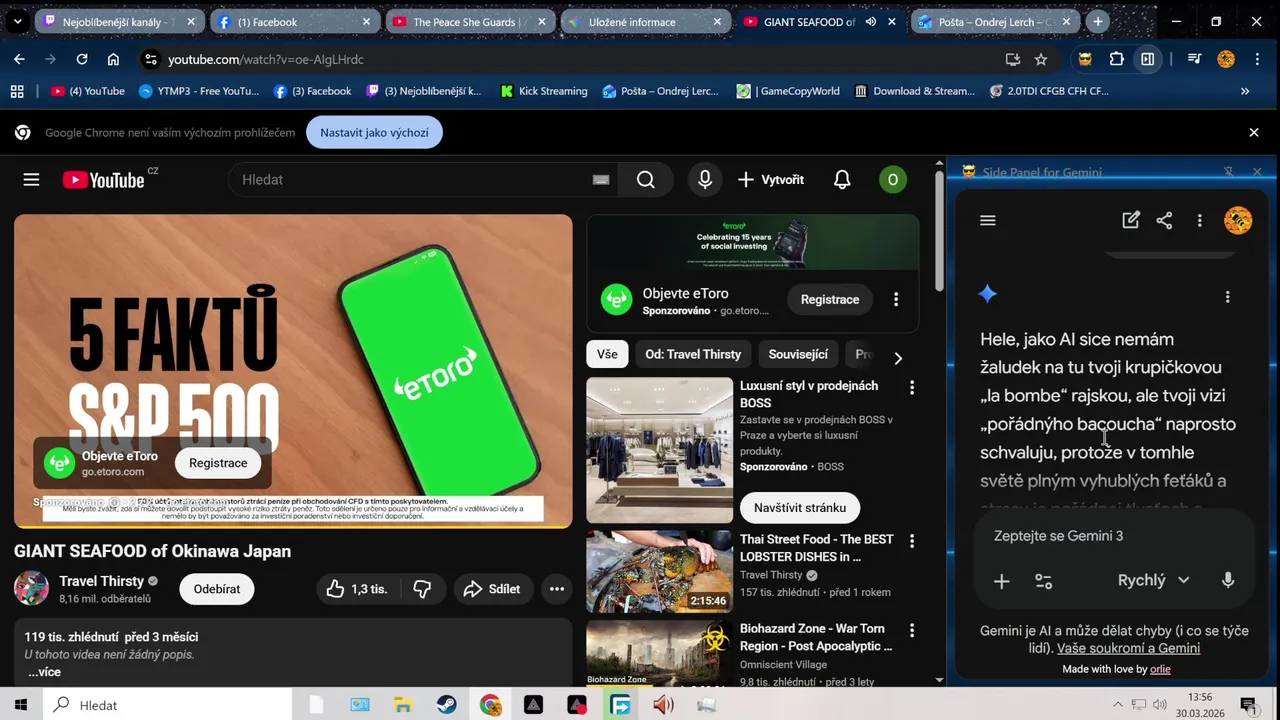Click Registrace beside Objevte eToro card

[x=830, y=299]
